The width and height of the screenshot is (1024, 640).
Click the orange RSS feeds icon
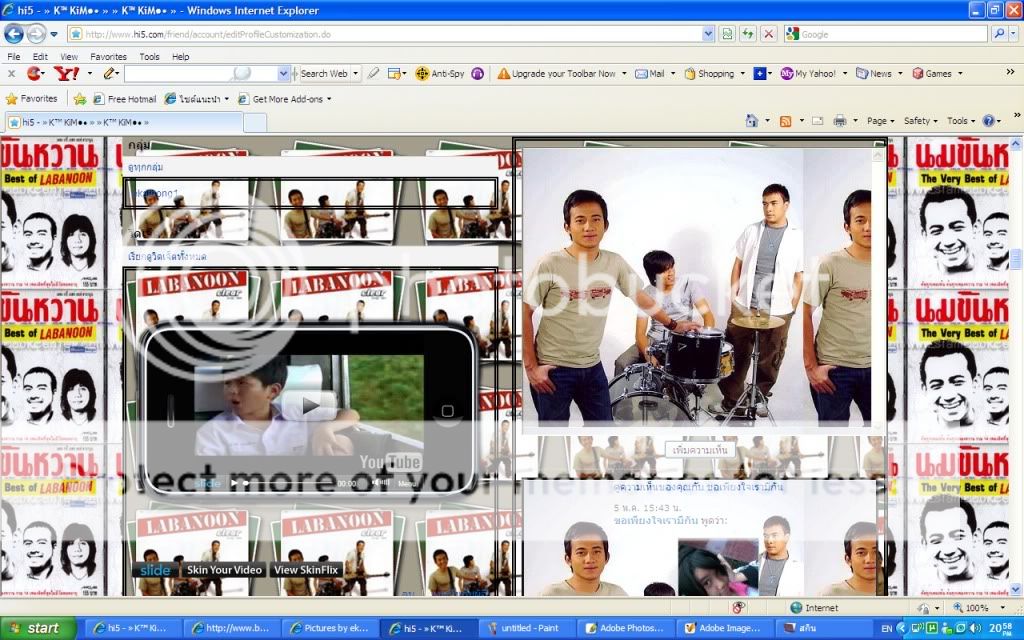(786, 121)
